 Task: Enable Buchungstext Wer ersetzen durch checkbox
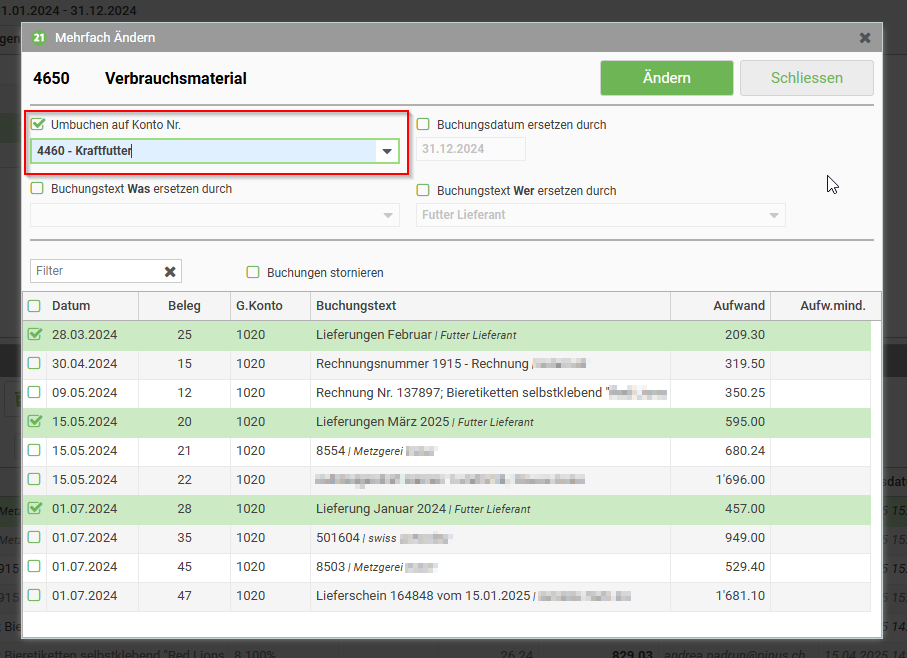click(423, 190)
